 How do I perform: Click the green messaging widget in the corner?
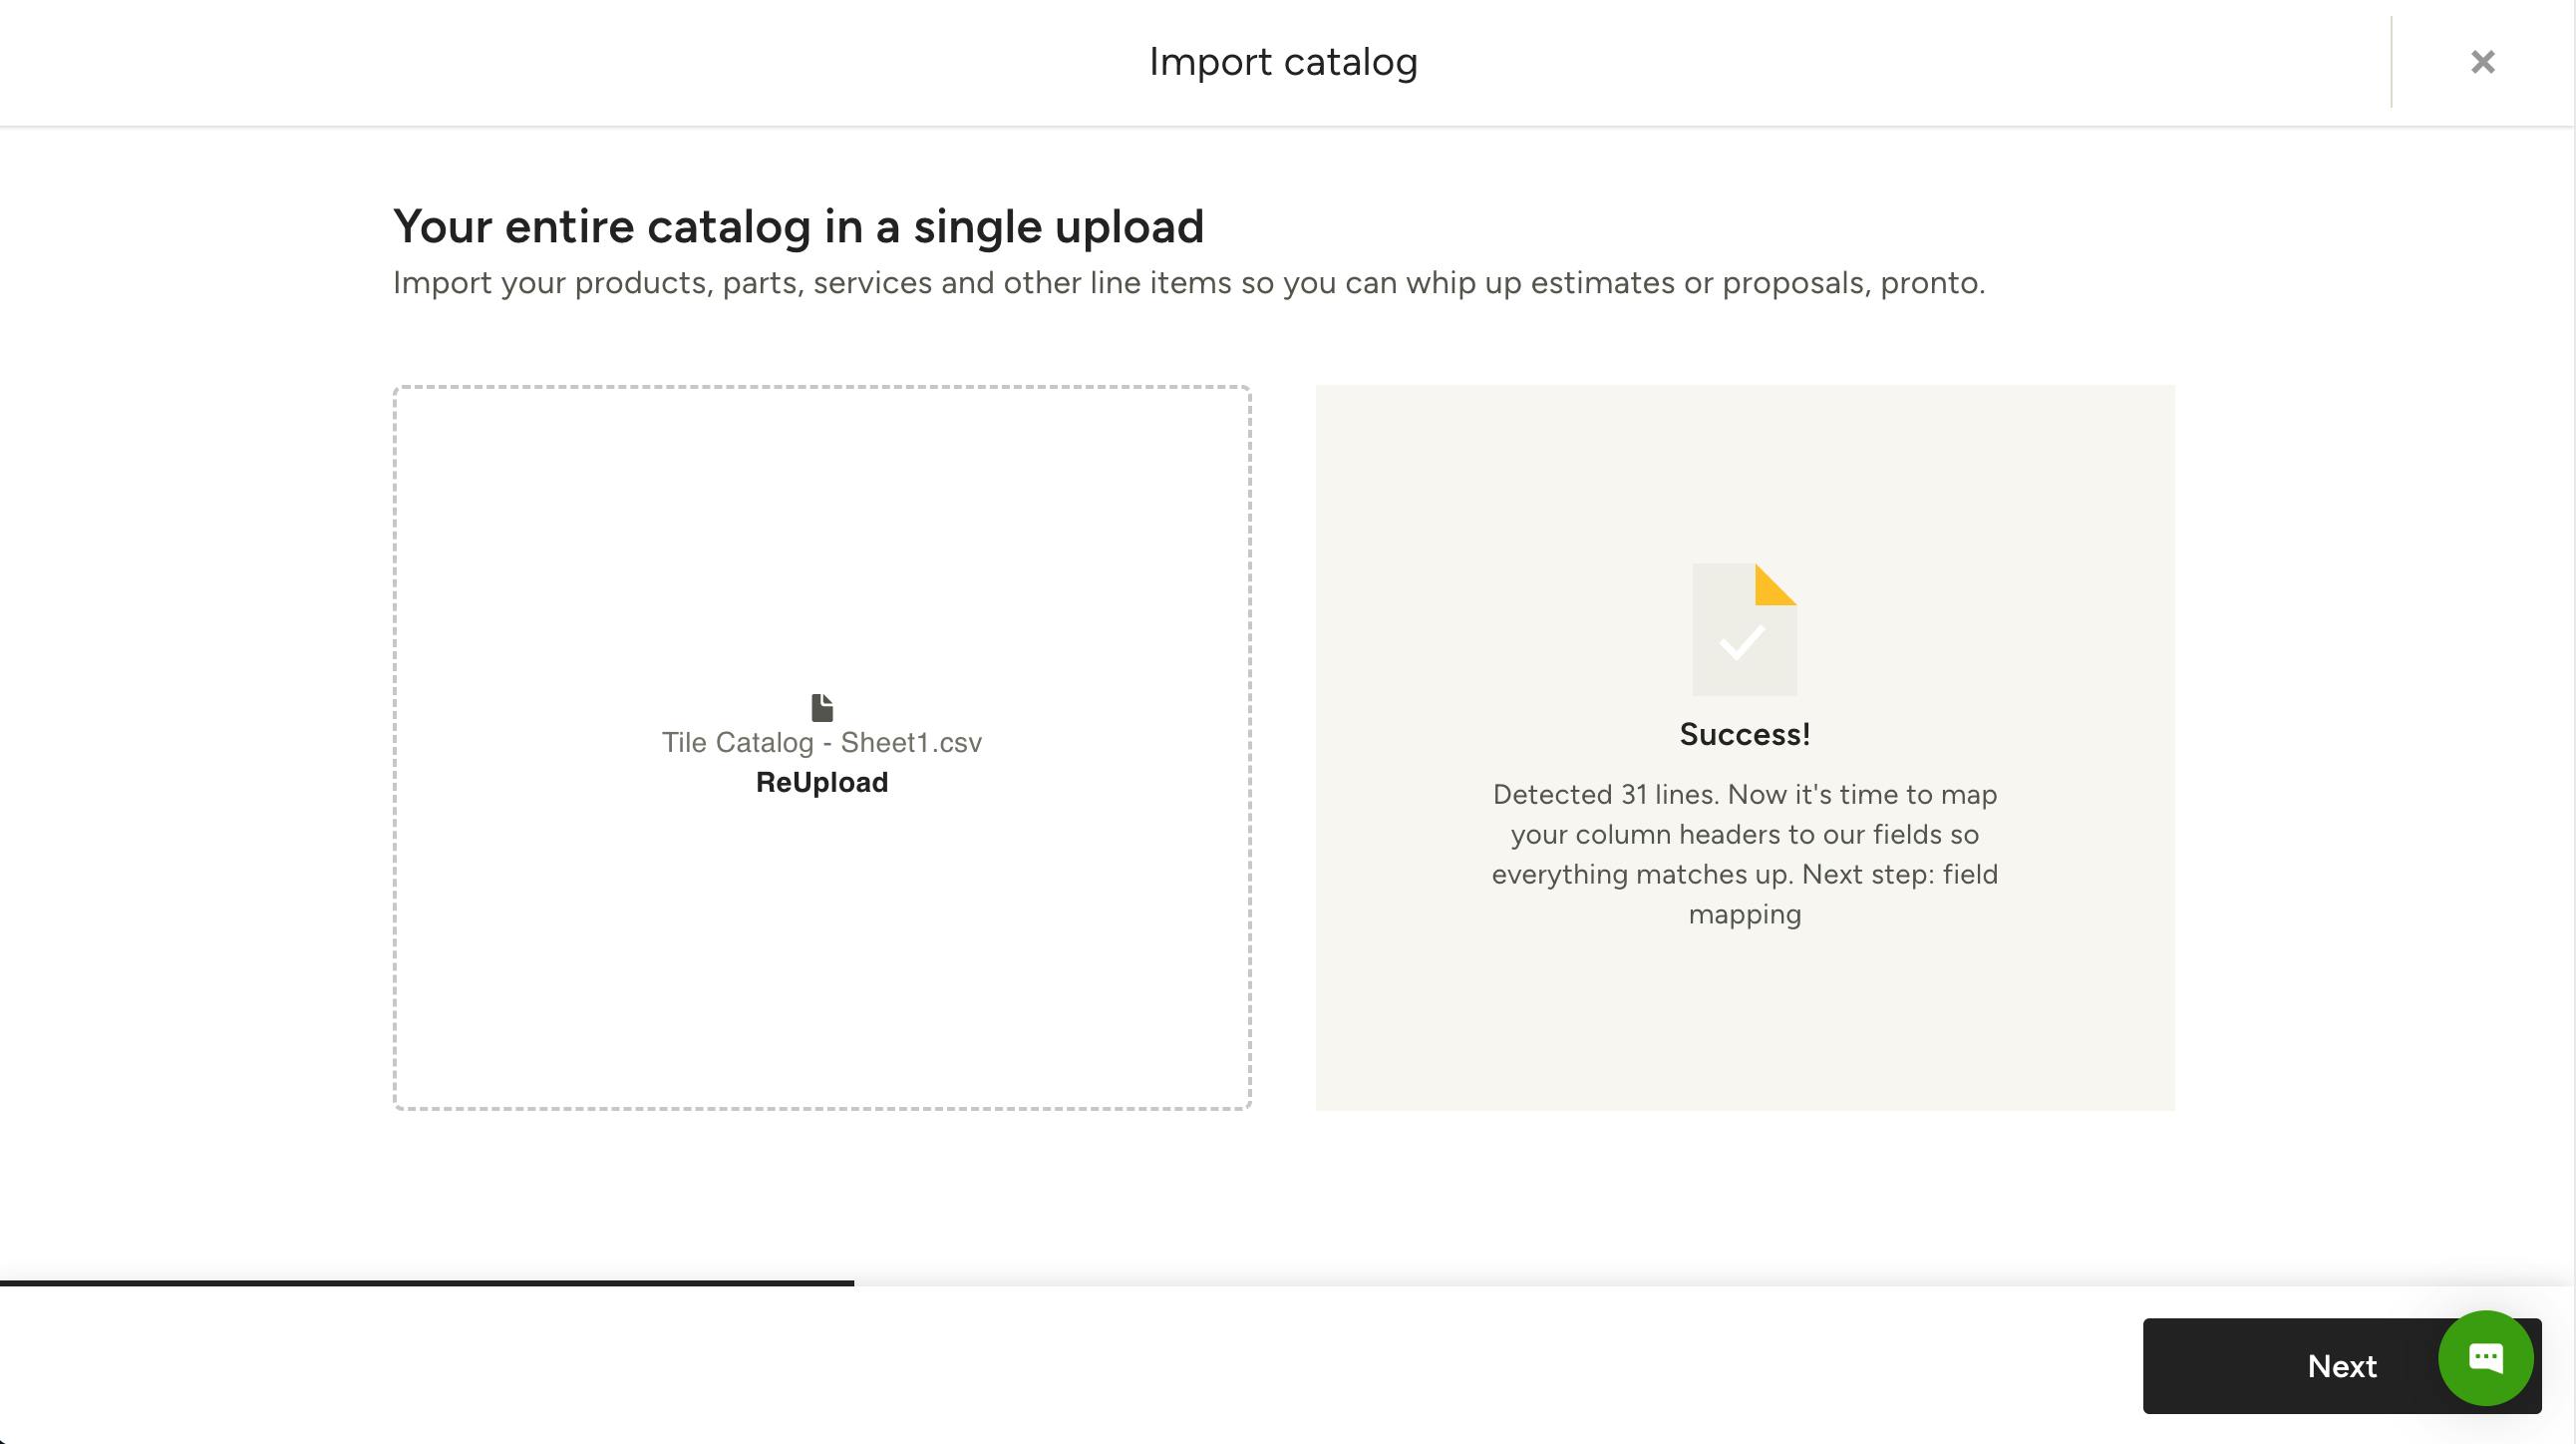click(x=2486, y=1358)
